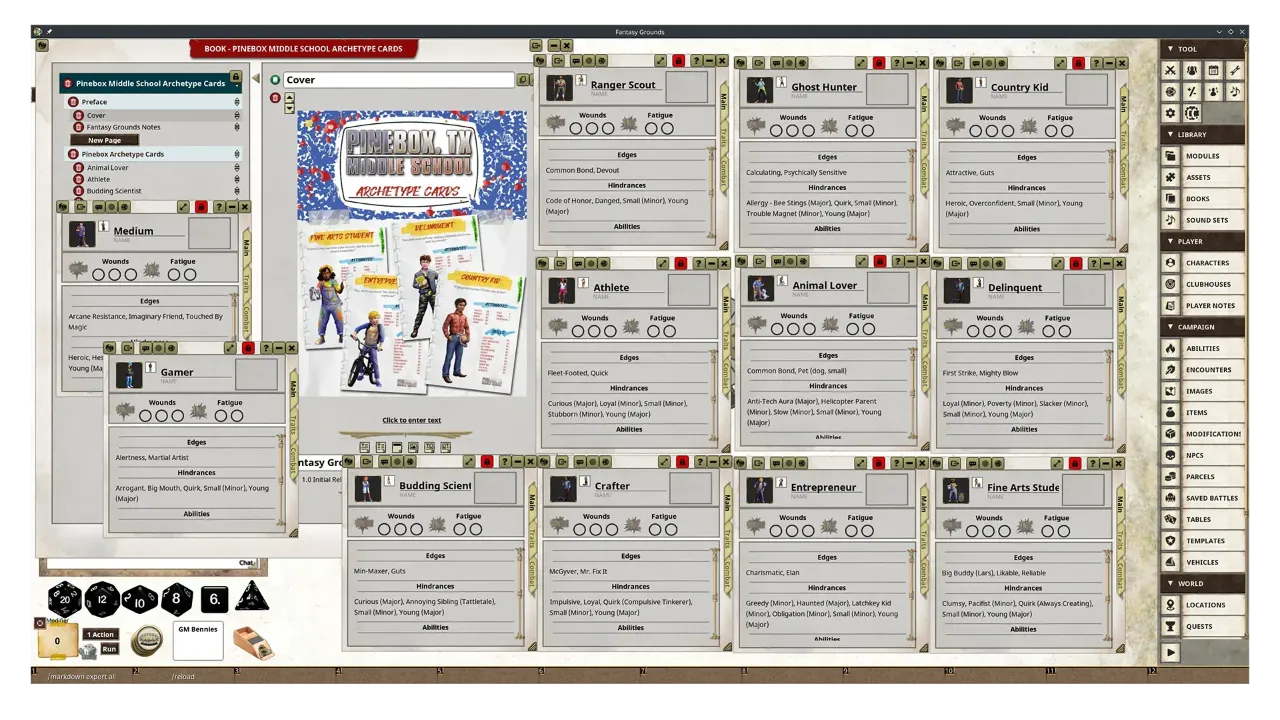The width and height of the screenshot is (1280, 720).
Task: Open Player Notes
Action: pos(1204,305)
